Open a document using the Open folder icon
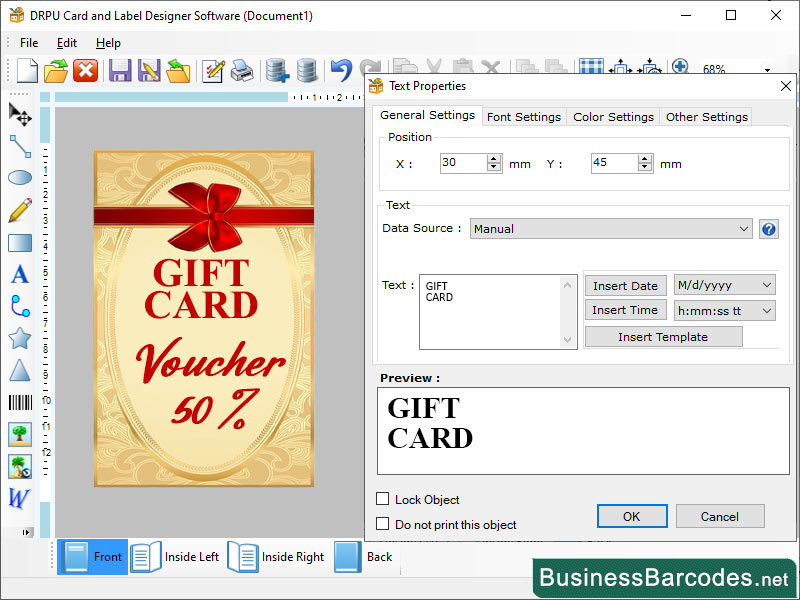The width and height of the screenshot is (800, 600). pos(55,70)
